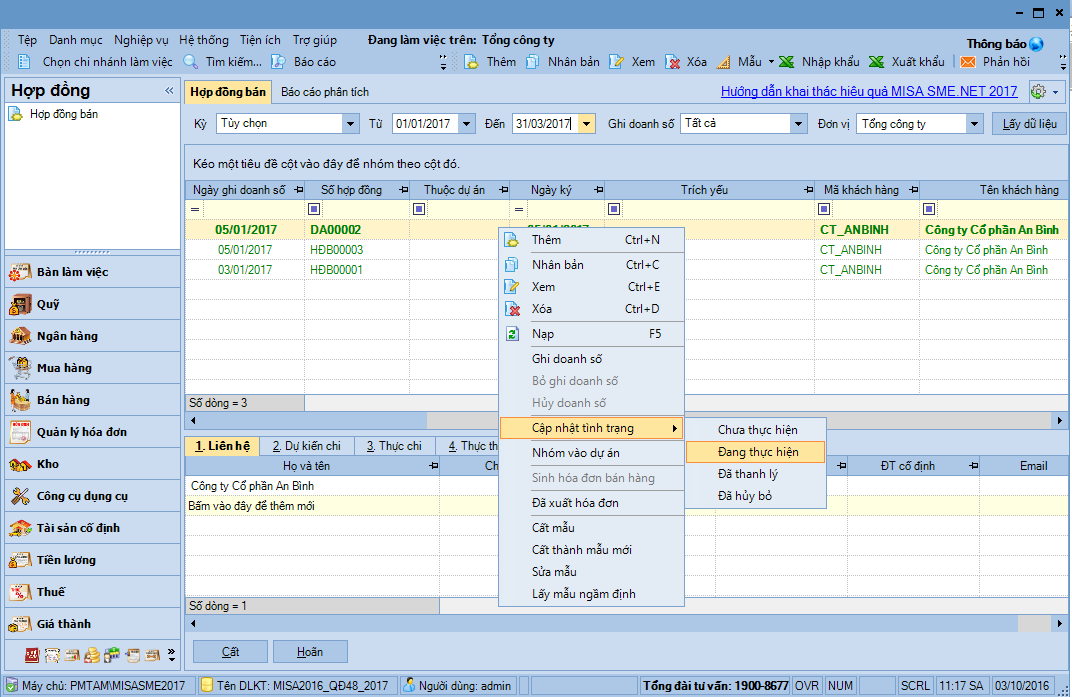Click the Thông báo globe icon
Screen dimensions: 1072x697
click(x=1036, y=44)
